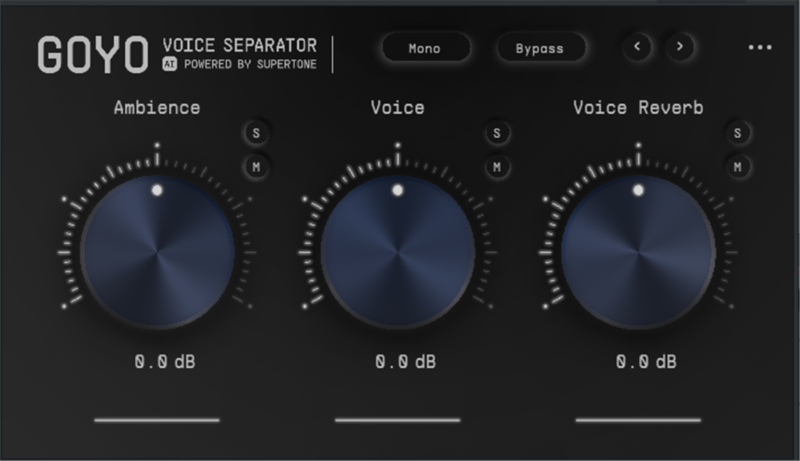Click the Voice gain knob
The image size is (800, 461).
(x=398, y=250)
